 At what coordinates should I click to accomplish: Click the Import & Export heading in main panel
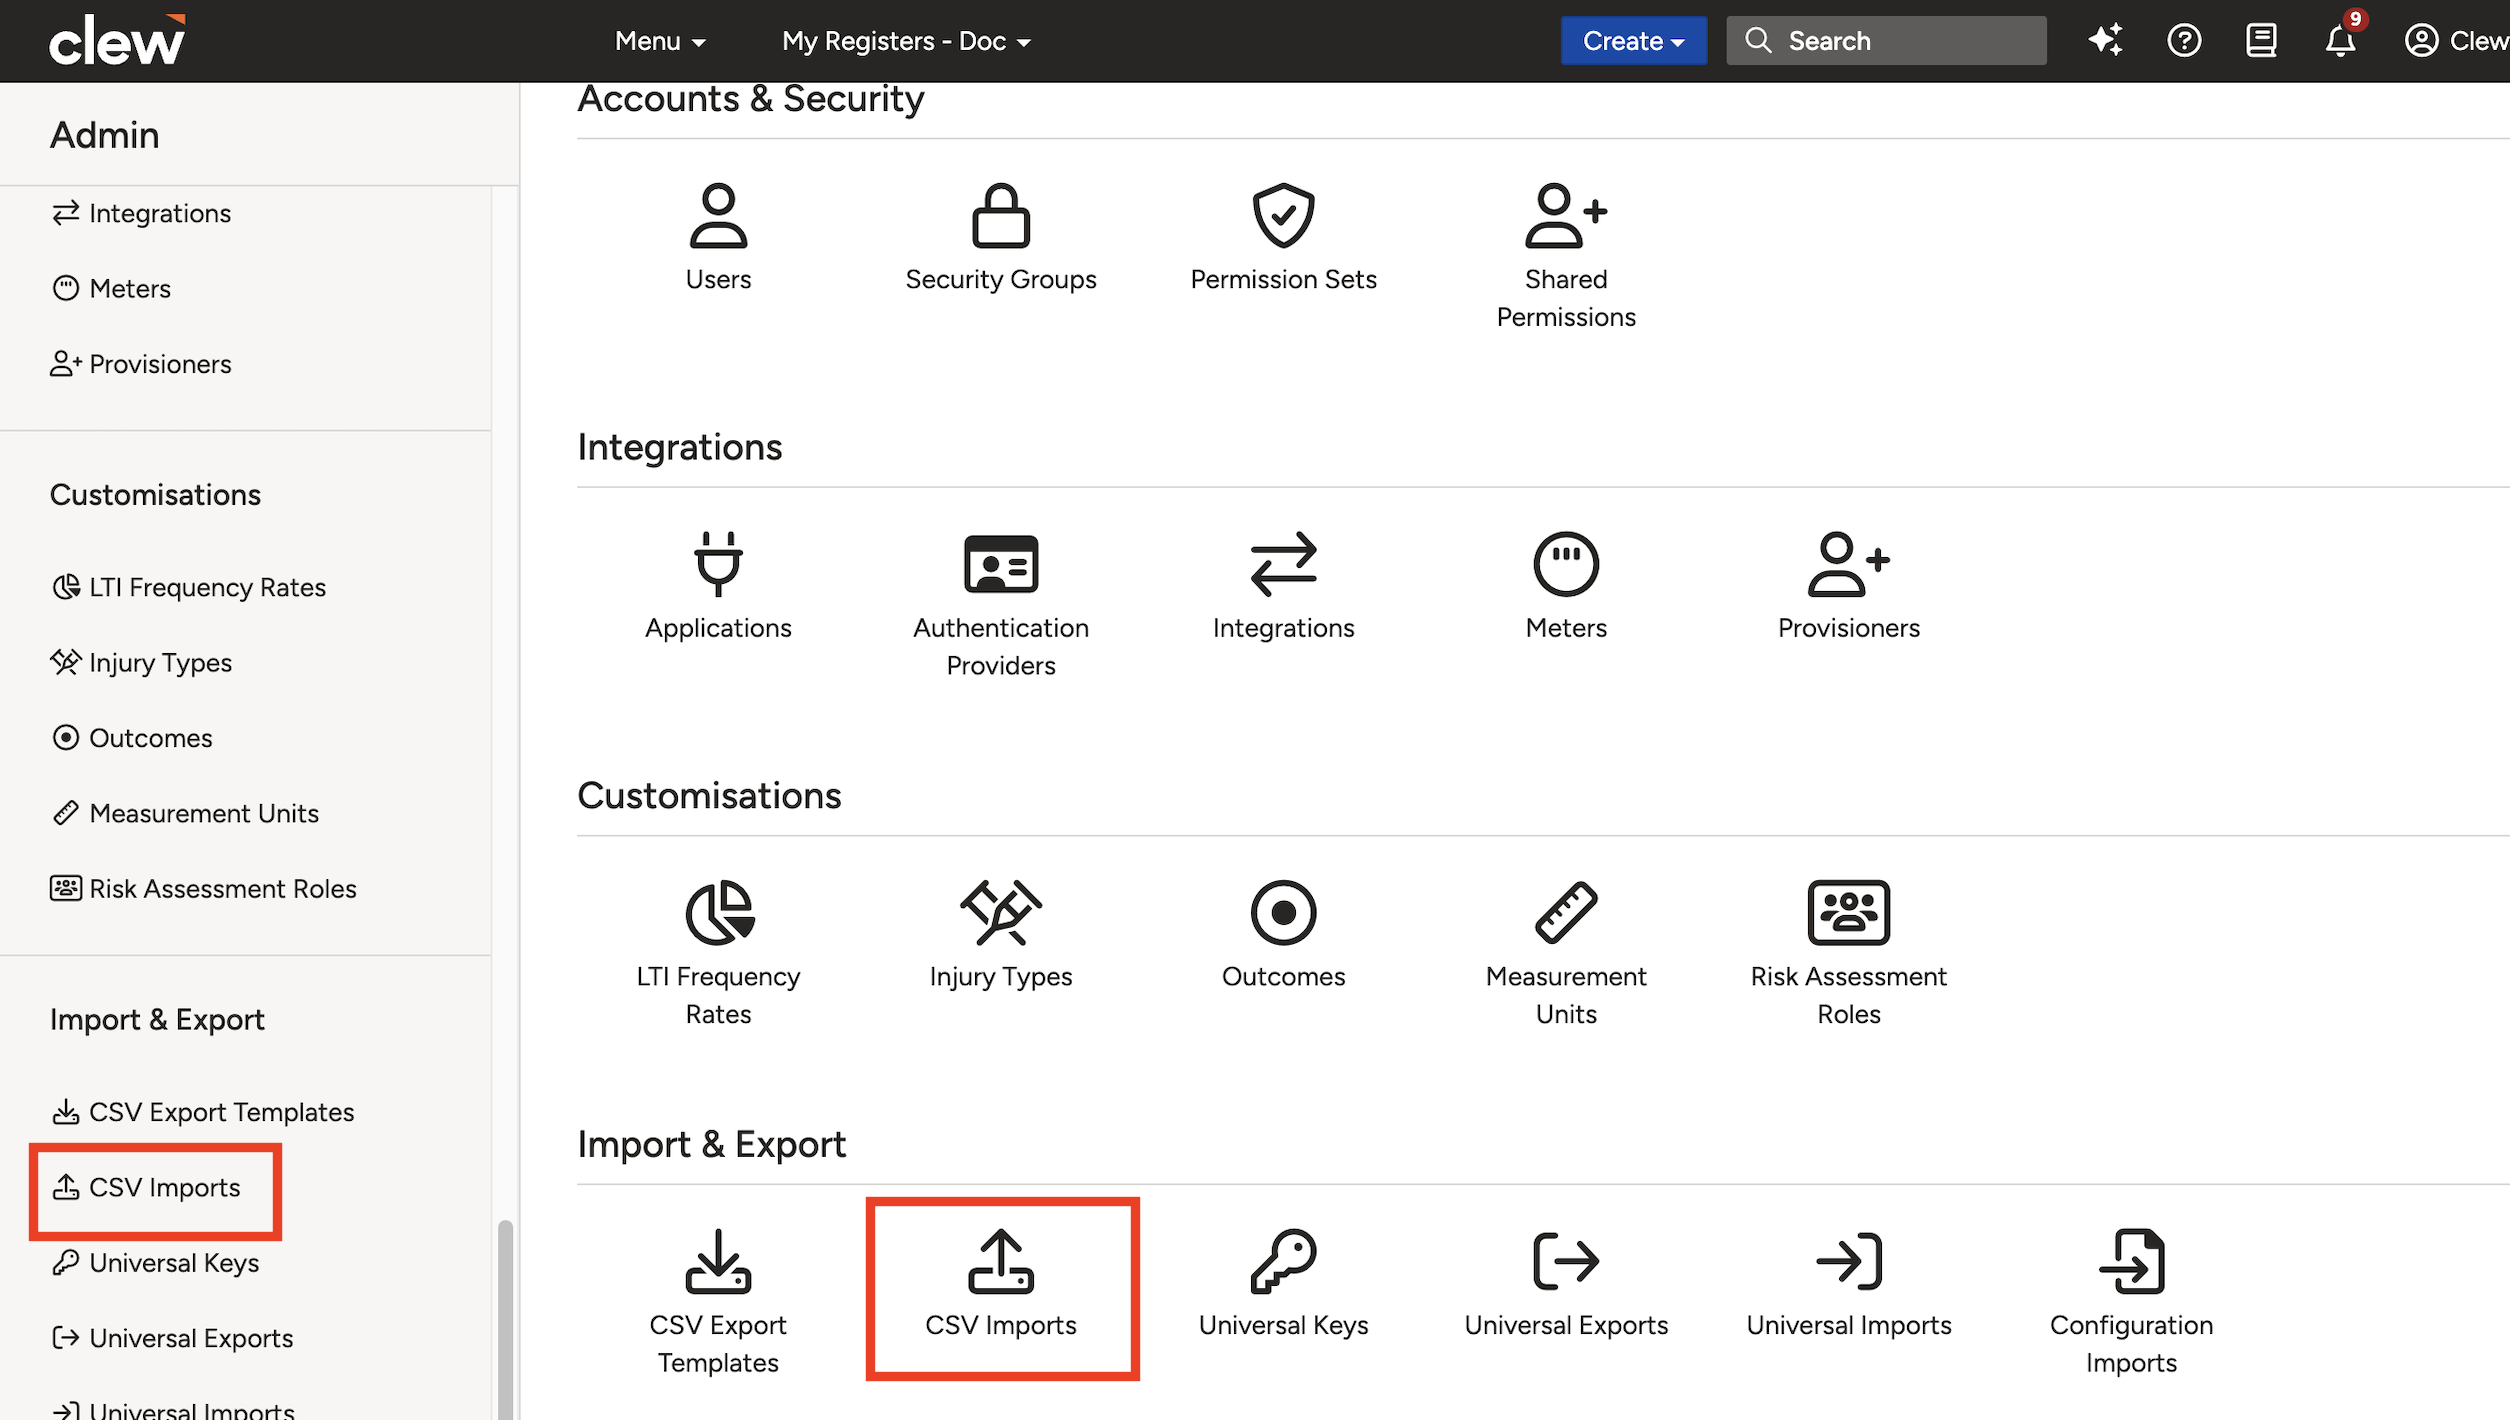[x=711, y=1144]
